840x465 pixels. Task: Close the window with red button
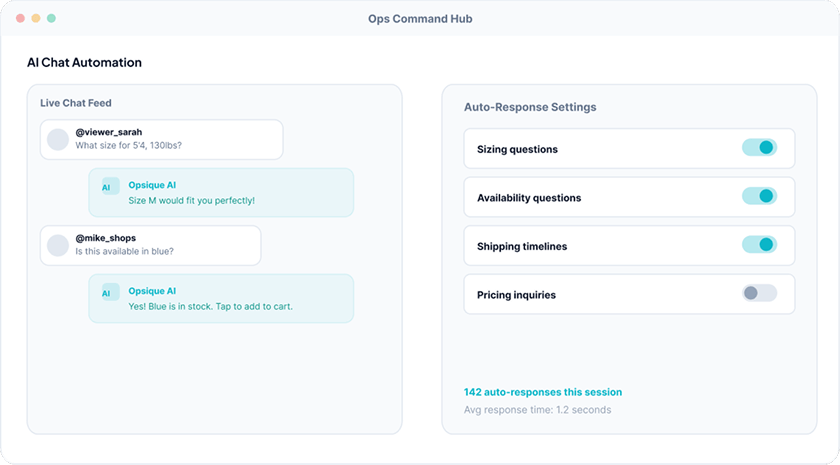pos(20,18)
